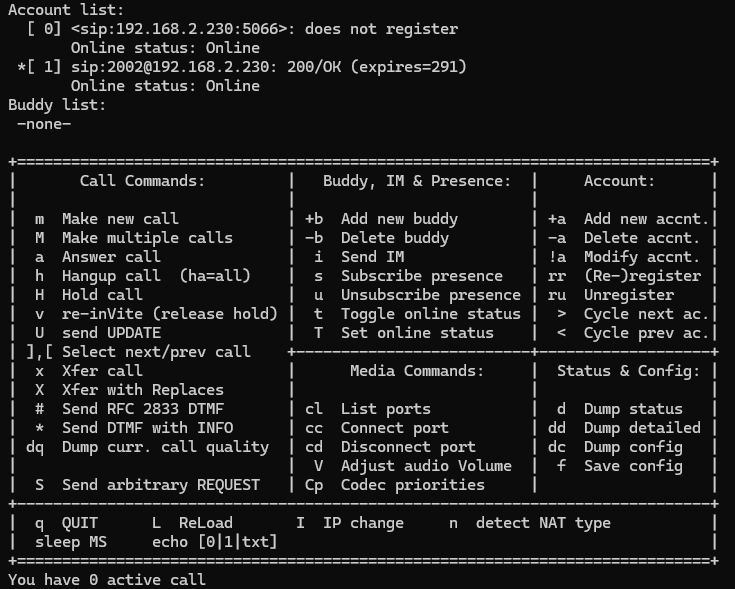Click the 'Dump status' config command

633,409
